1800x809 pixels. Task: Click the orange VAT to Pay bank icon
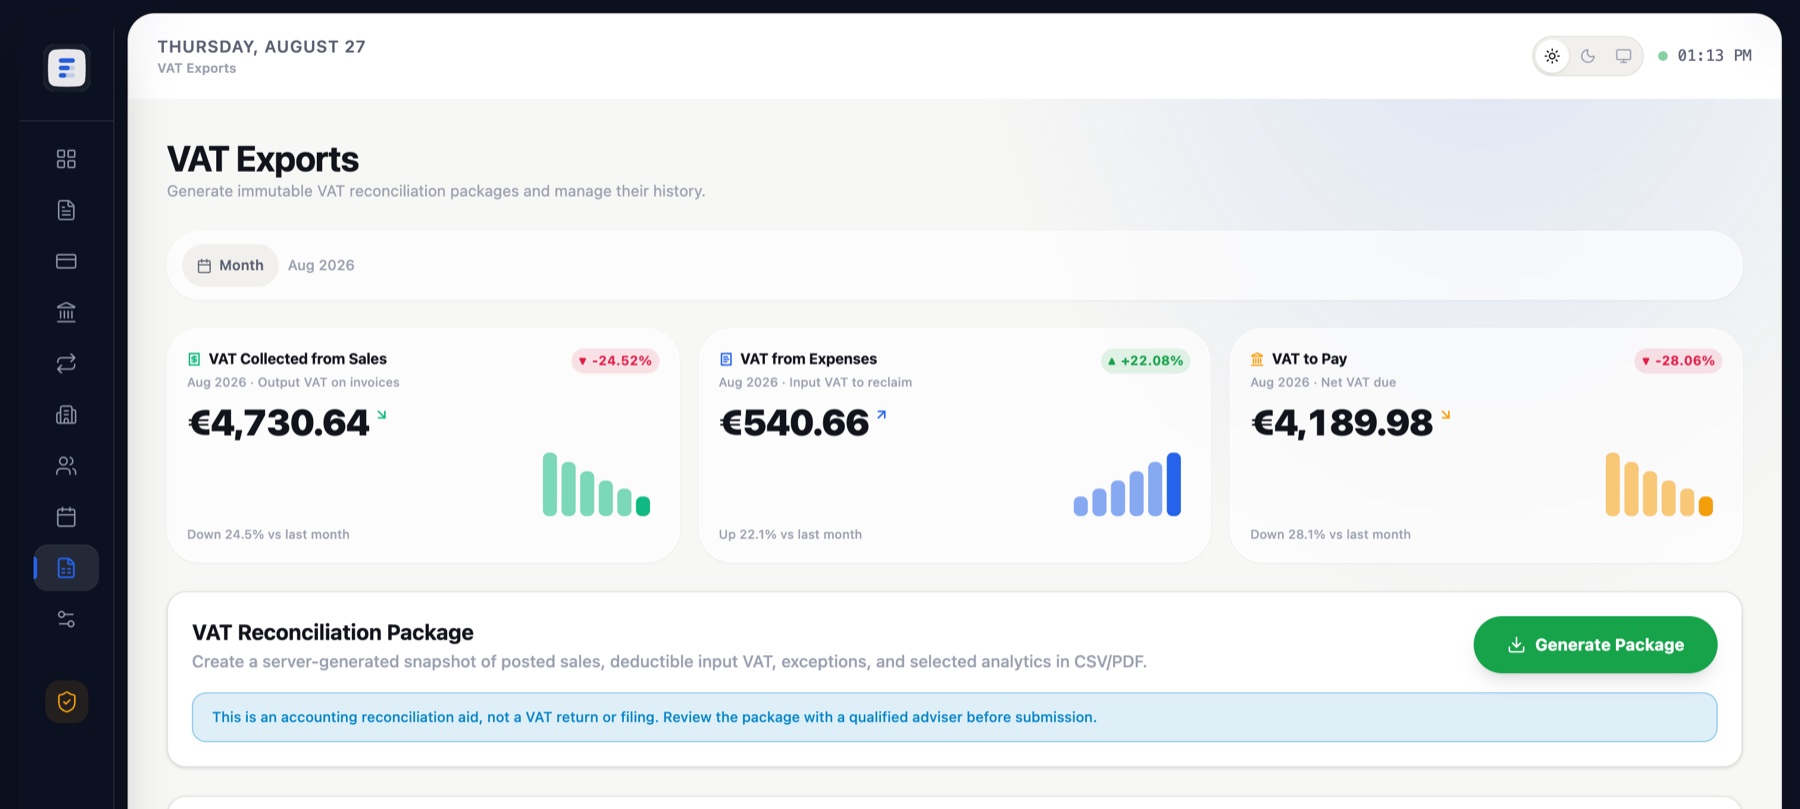pos(1257,359)
